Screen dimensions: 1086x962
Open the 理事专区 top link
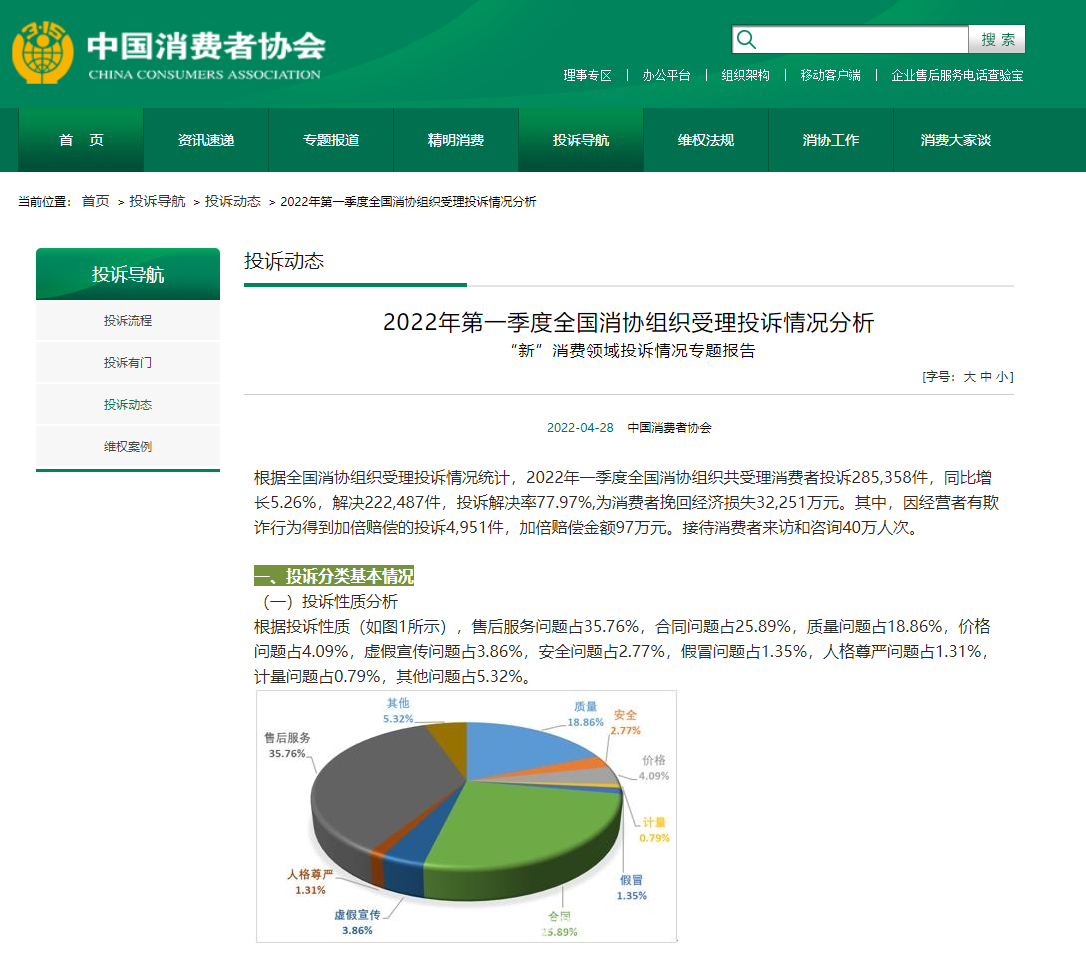tap(587, 75)
